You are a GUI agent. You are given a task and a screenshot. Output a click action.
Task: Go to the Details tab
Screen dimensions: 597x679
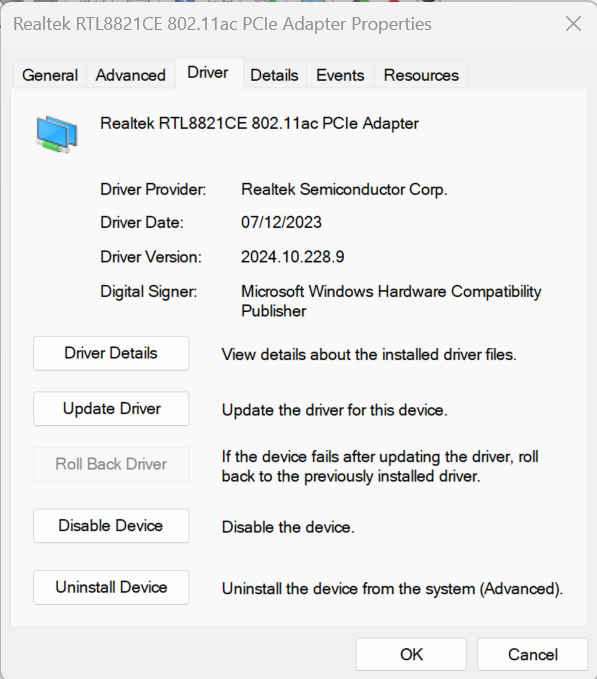(274, 75)
